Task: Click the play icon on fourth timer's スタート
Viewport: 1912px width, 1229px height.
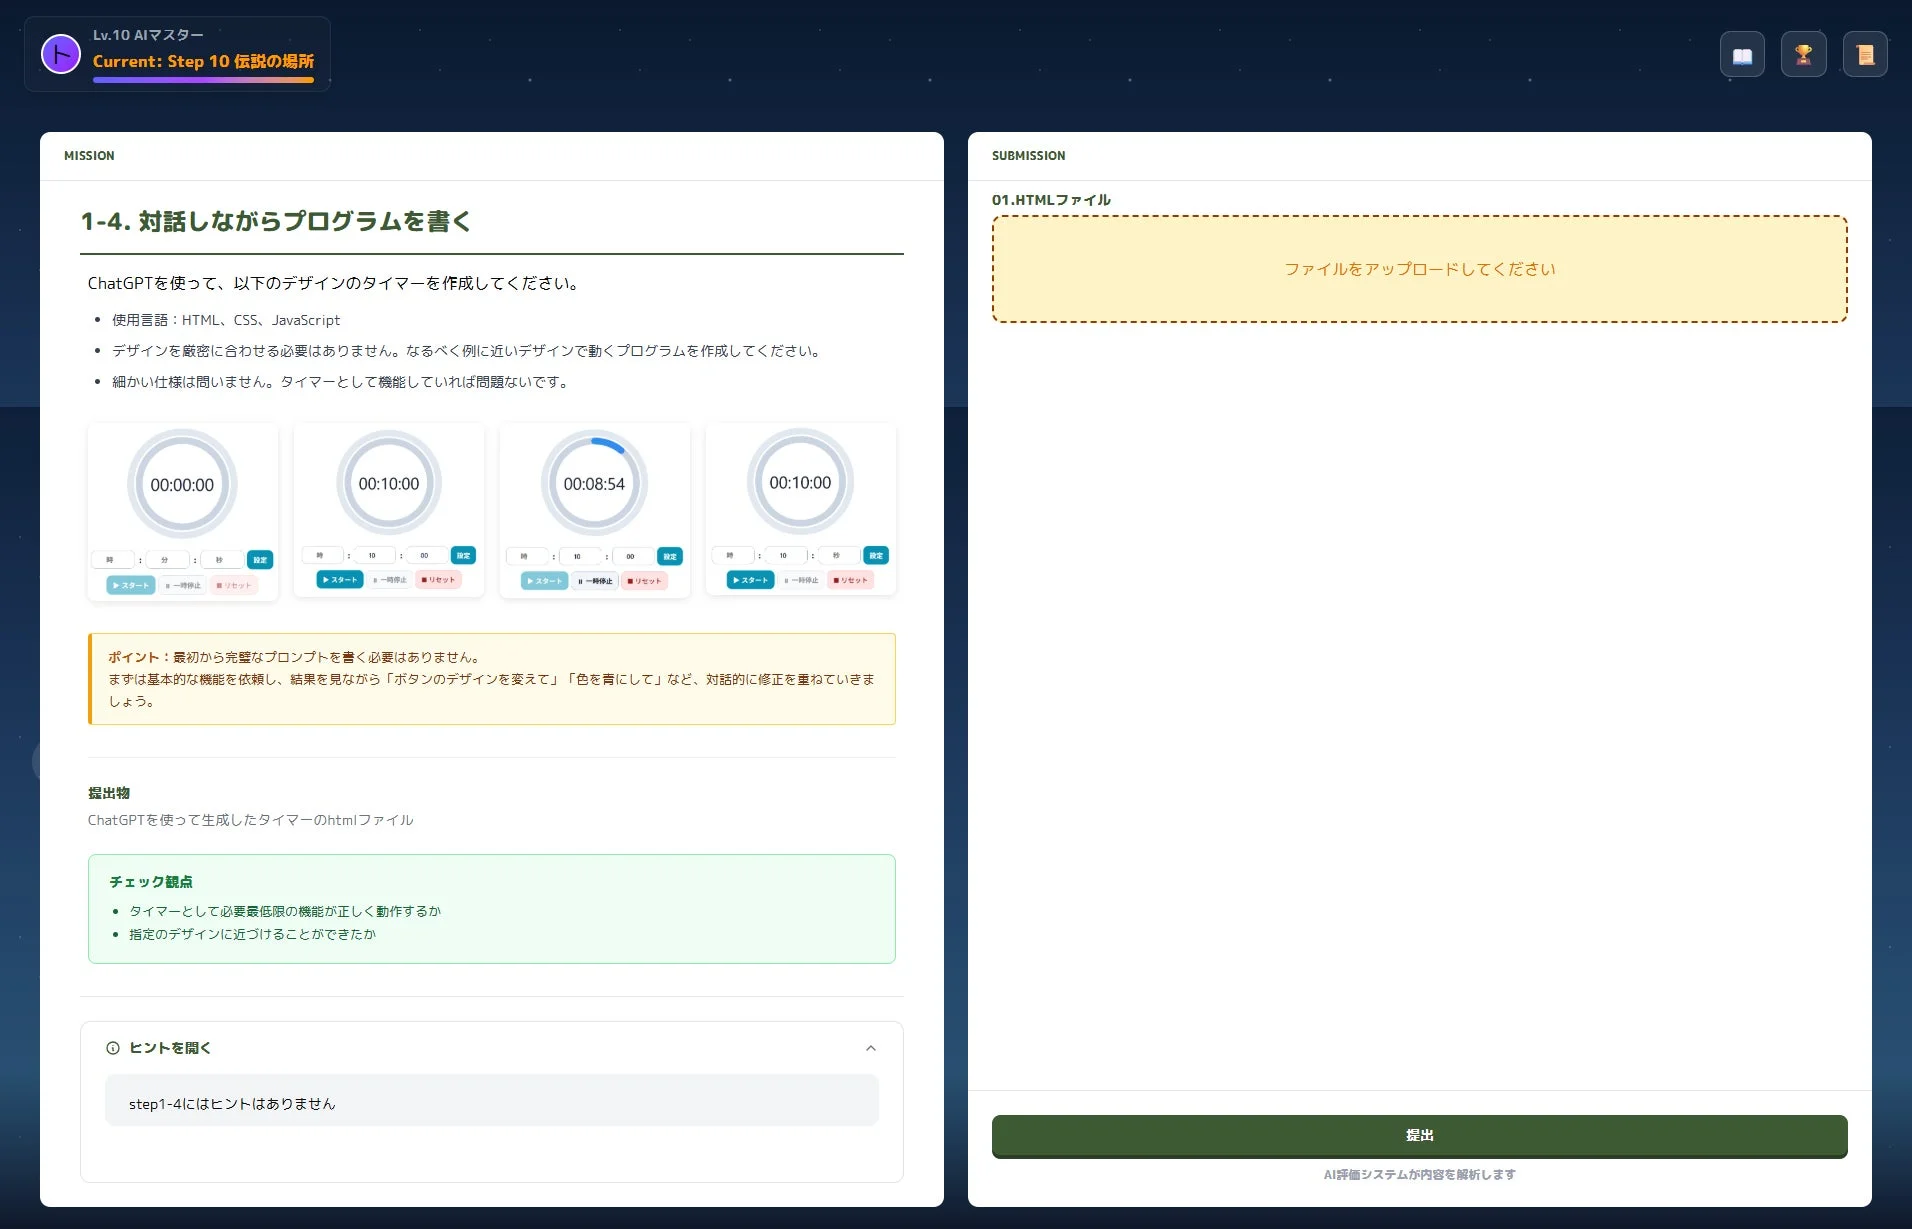Action: pos(737,580)
